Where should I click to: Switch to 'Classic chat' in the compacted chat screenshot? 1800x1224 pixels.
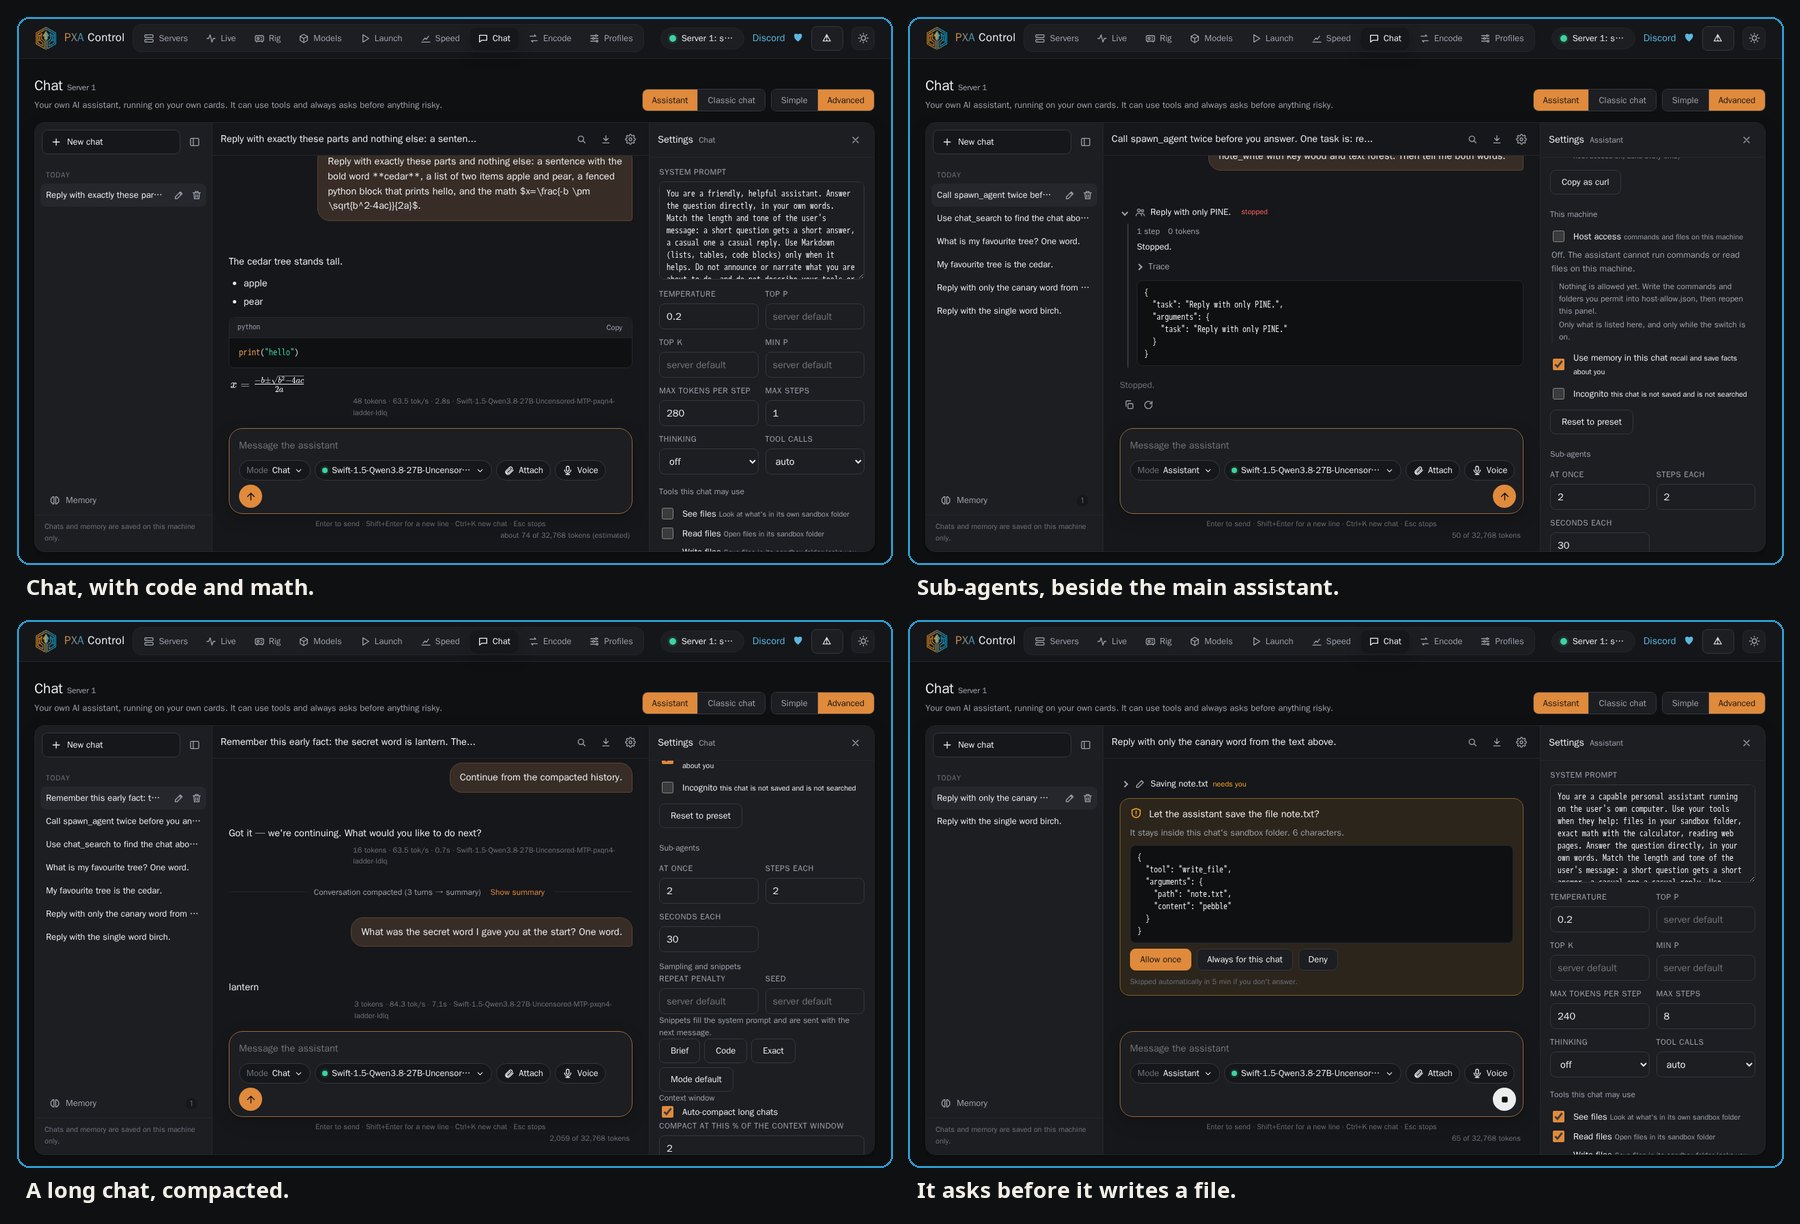click(731, 703)
